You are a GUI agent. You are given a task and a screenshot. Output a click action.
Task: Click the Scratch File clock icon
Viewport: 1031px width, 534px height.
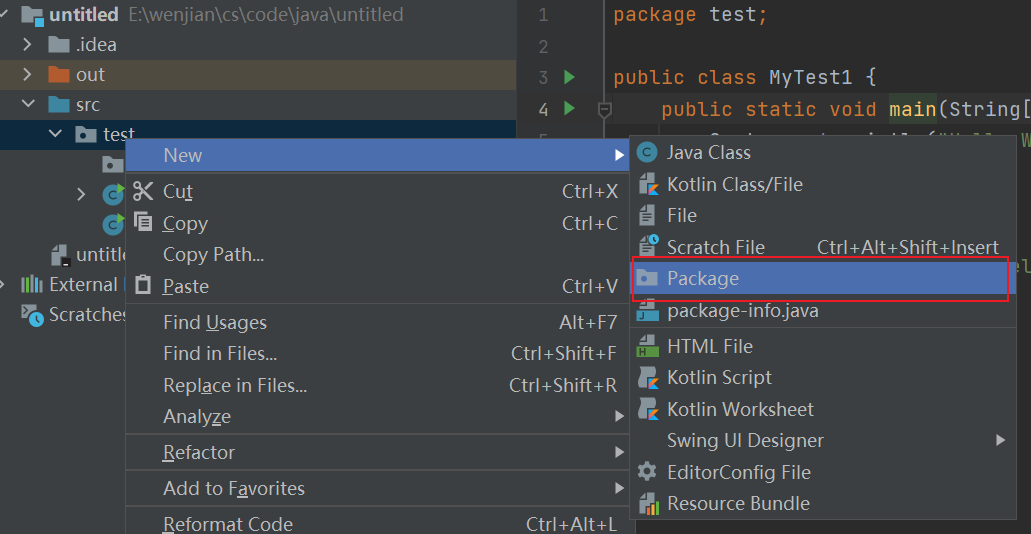point(648,246)
